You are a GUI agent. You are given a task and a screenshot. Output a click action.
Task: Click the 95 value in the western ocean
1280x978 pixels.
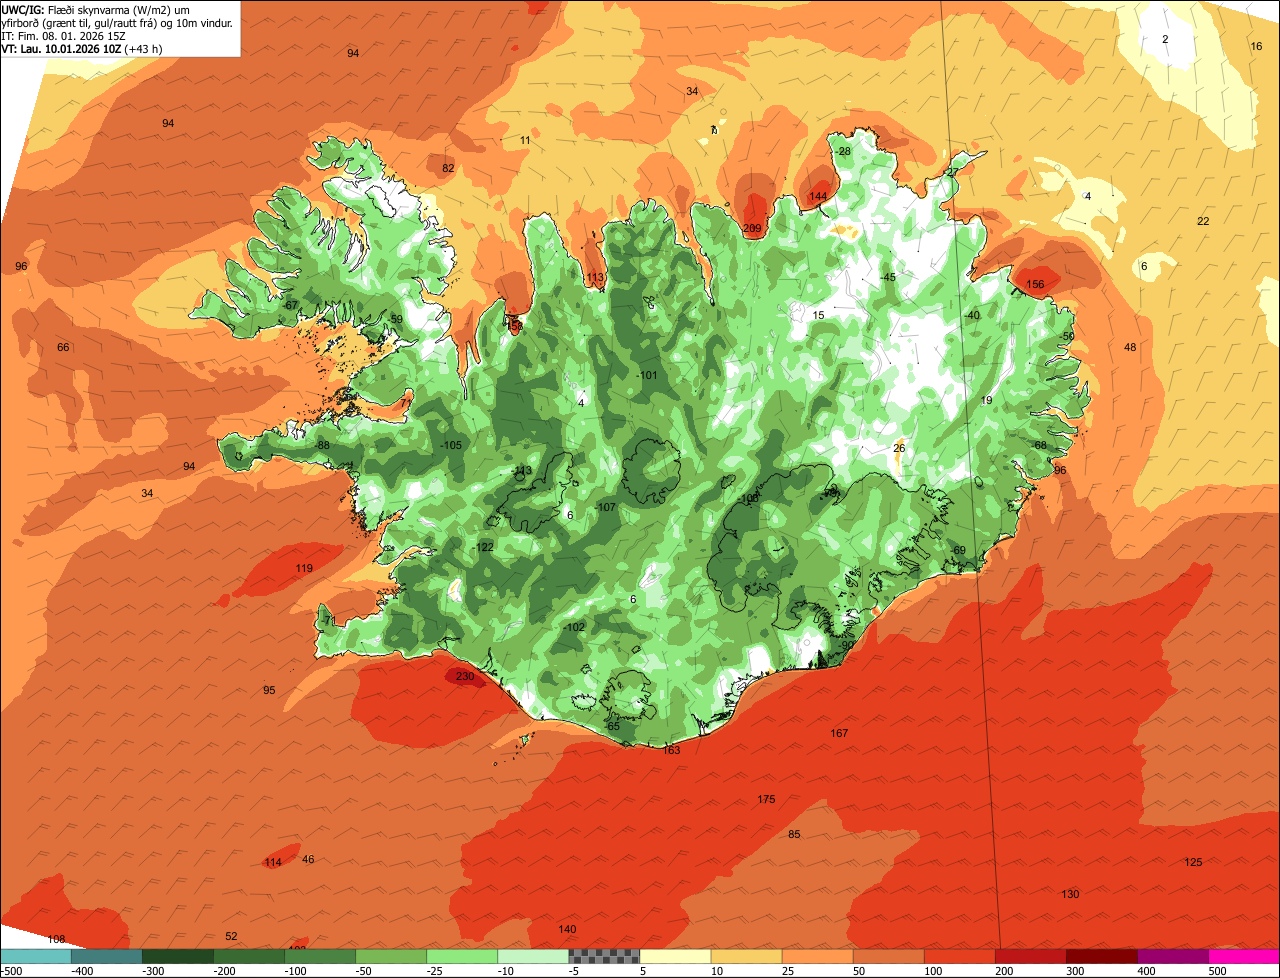(269, 690)
